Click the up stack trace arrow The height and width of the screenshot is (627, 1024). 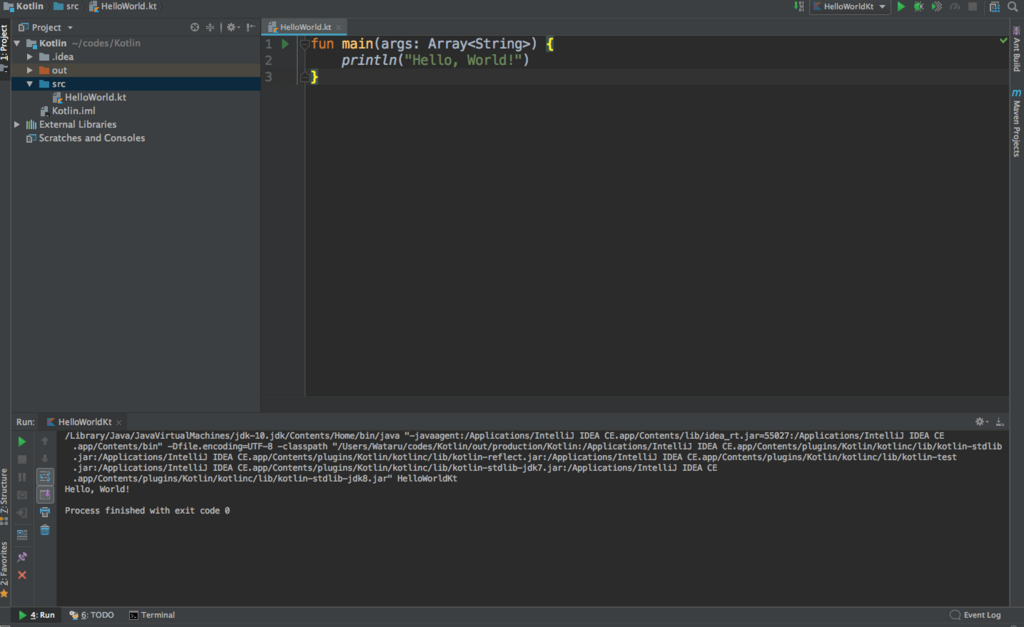tap(44, 442)
